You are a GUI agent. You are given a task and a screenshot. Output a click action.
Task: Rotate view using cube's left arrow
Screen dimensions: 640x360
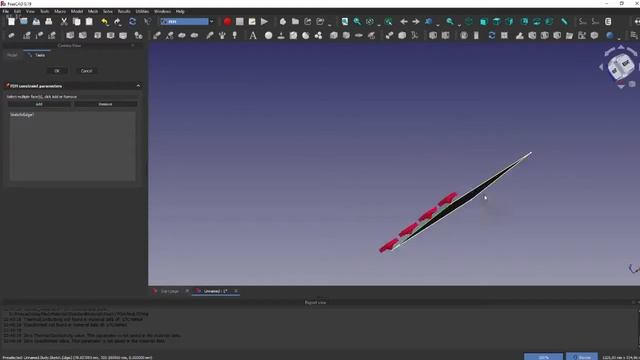point(601,67)
